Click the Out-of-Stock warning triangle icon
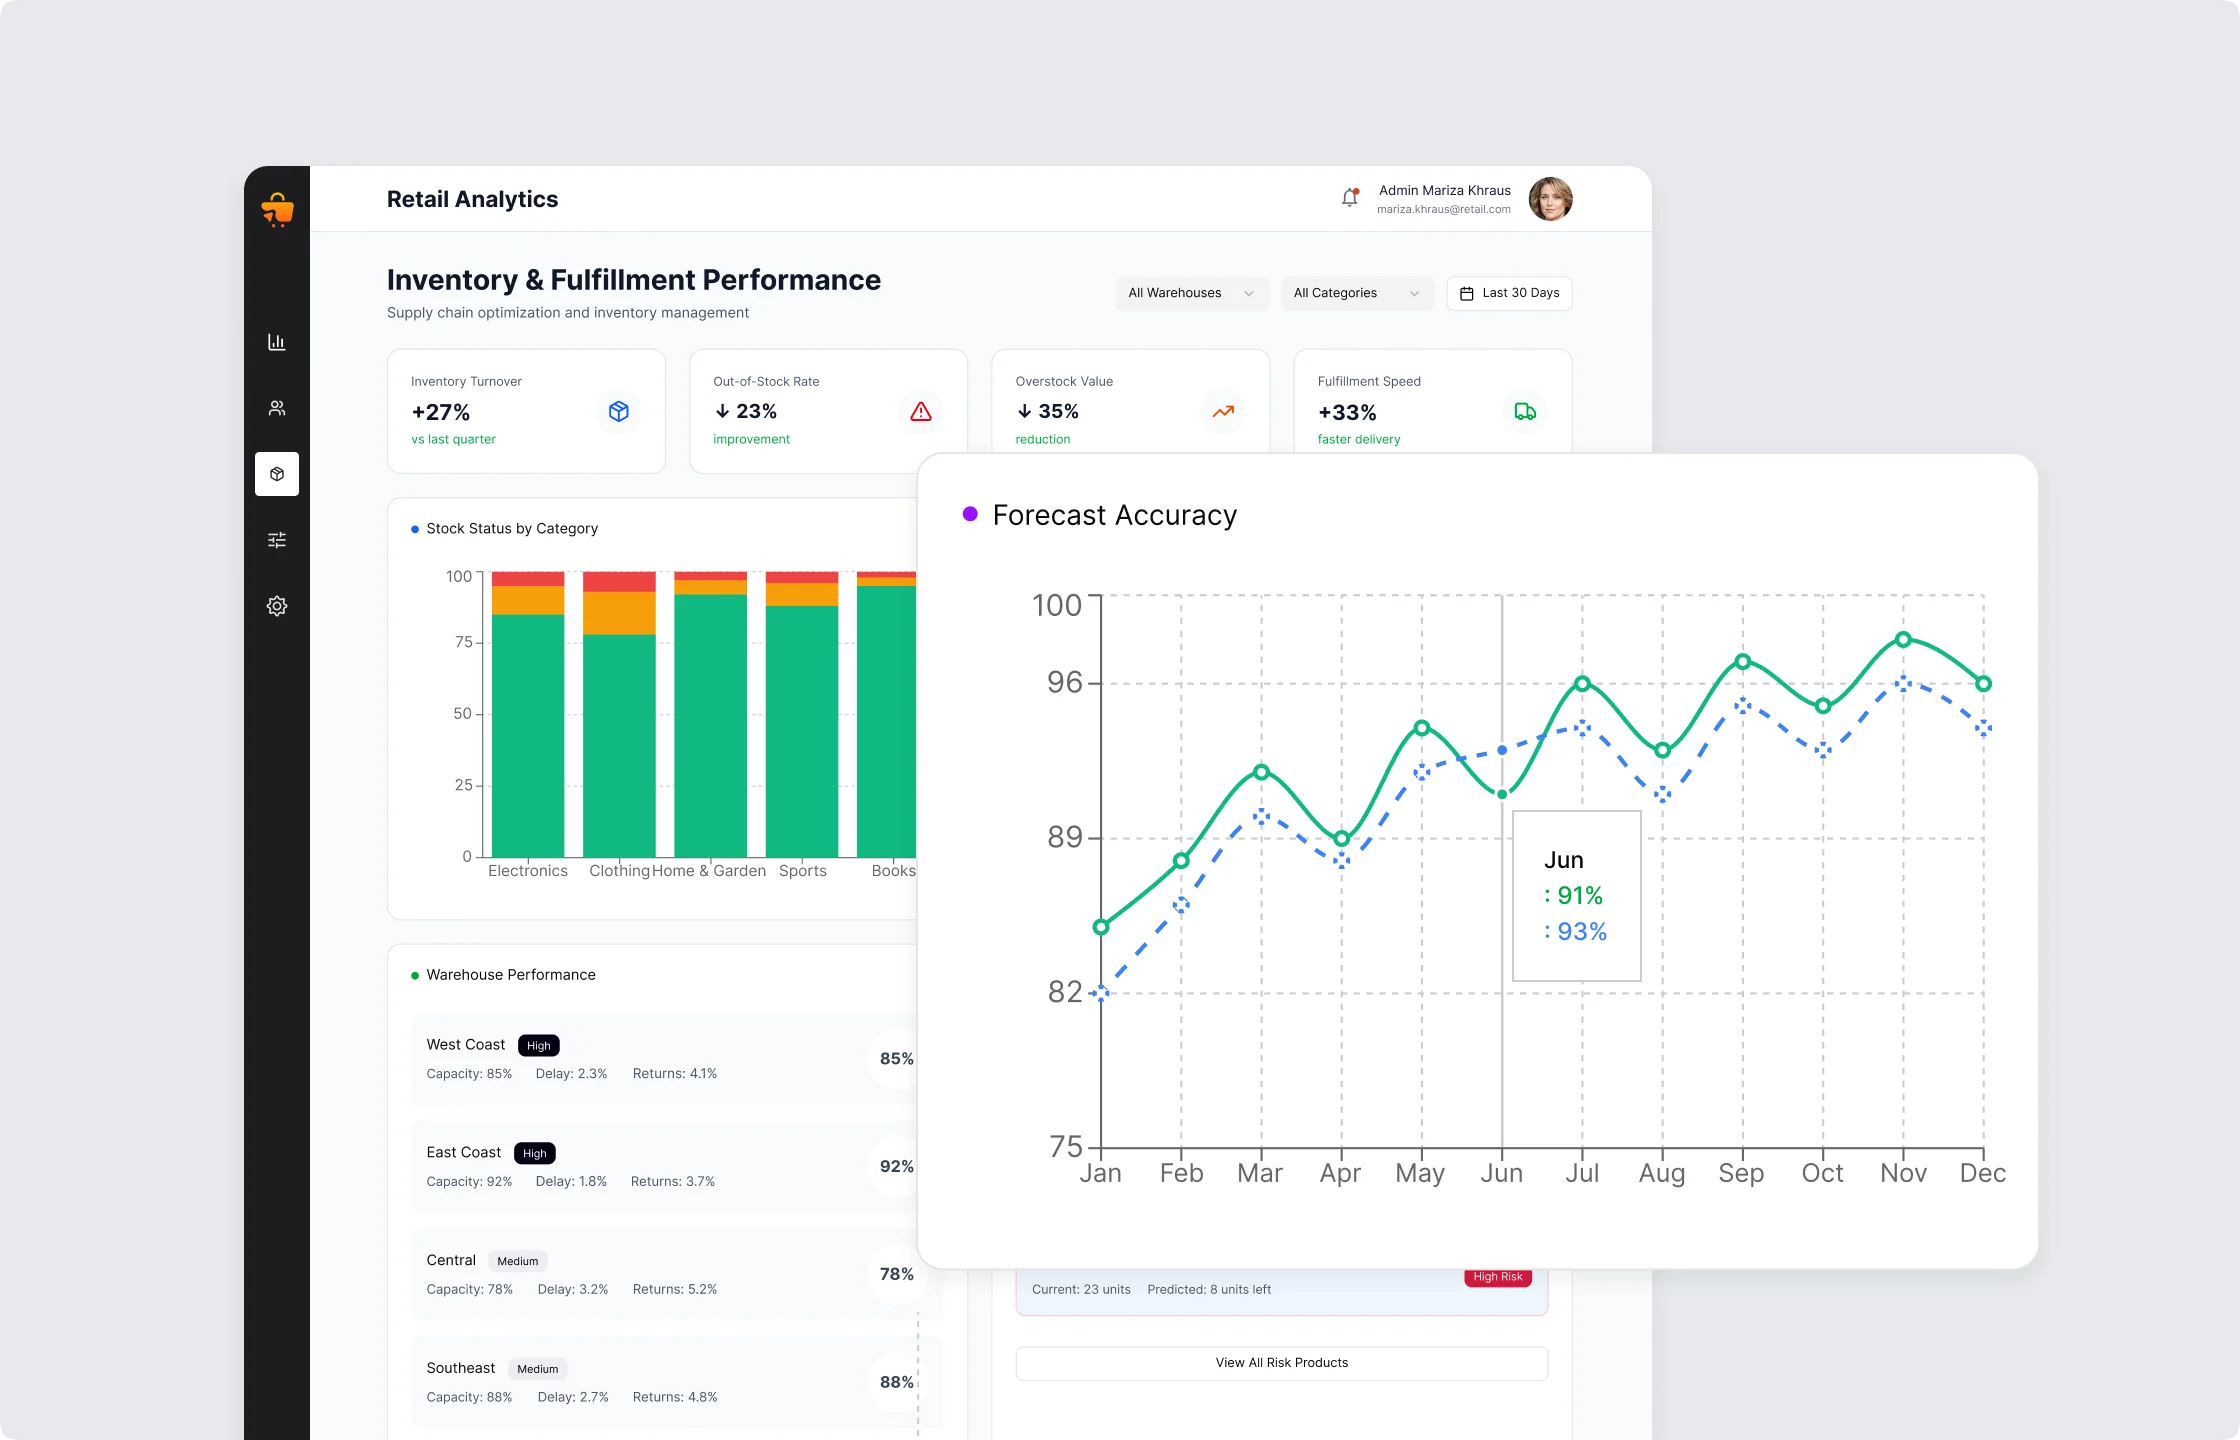Screen dimensions: 2240x1440 pyautogui.click(x=921, y=411)
